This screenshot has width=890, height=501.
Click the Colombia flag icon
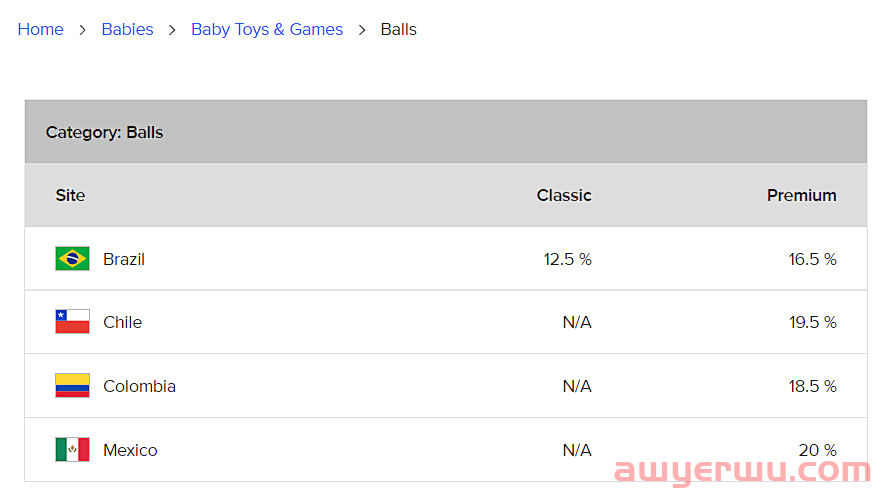click(x=72, y=386)
